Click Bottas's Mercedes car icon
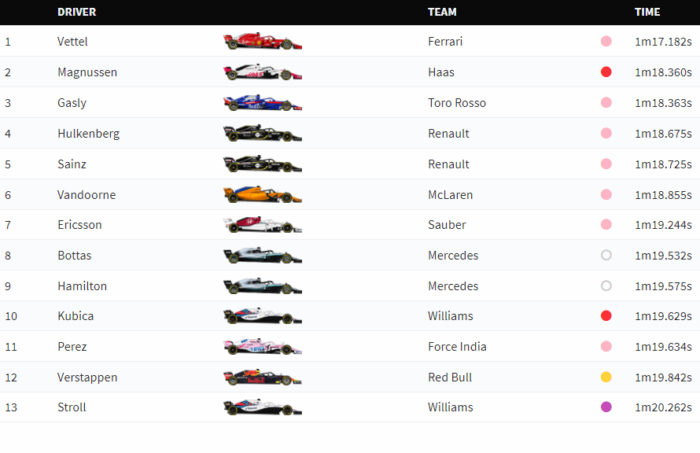Image resolution: width=700 pixels, height=453 pixels. coord(262,256)
